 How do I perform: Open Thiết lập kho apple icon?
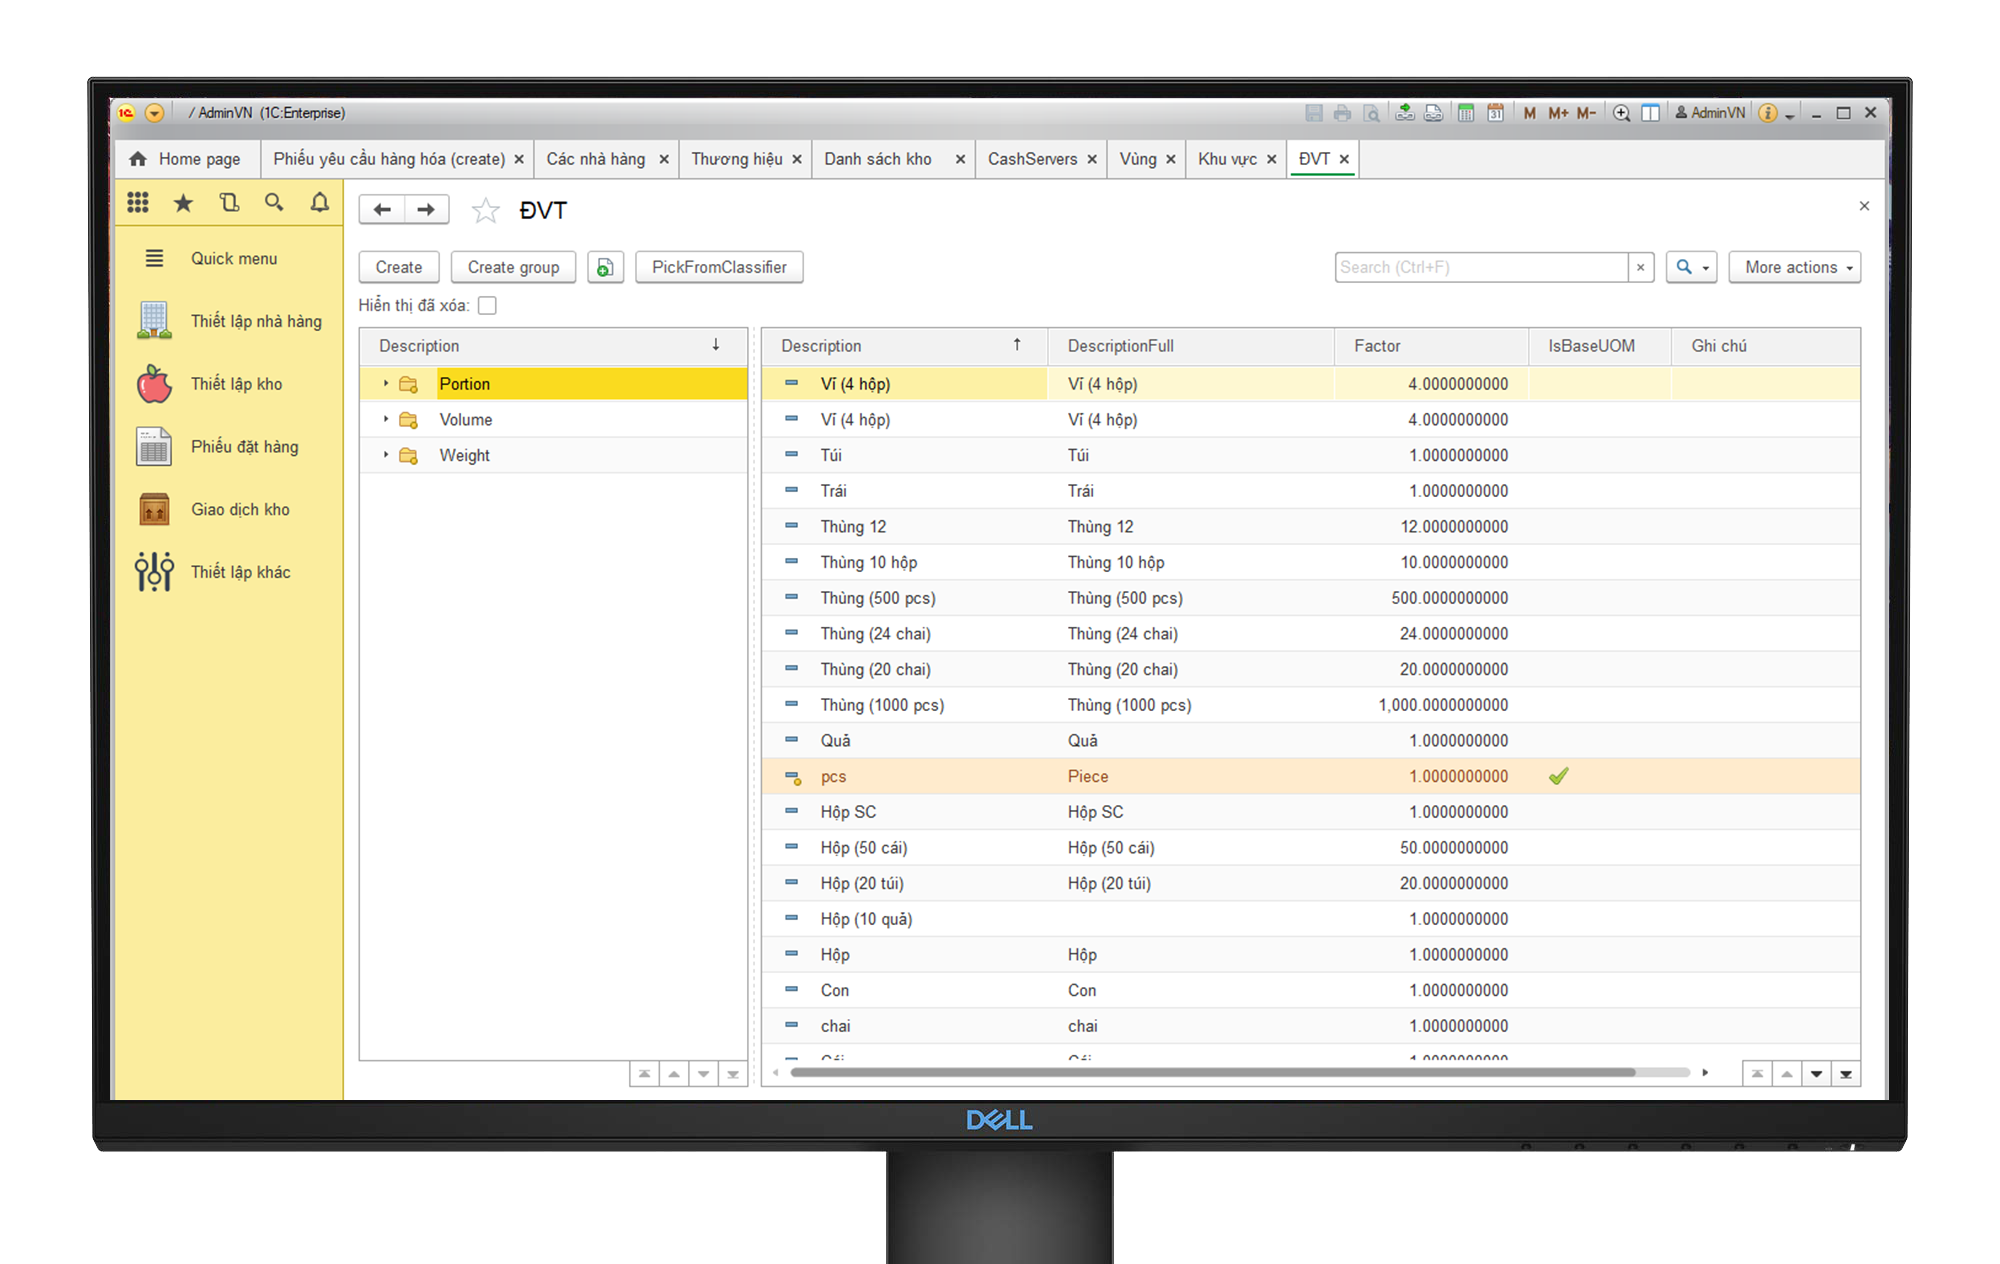pos(154,384)
